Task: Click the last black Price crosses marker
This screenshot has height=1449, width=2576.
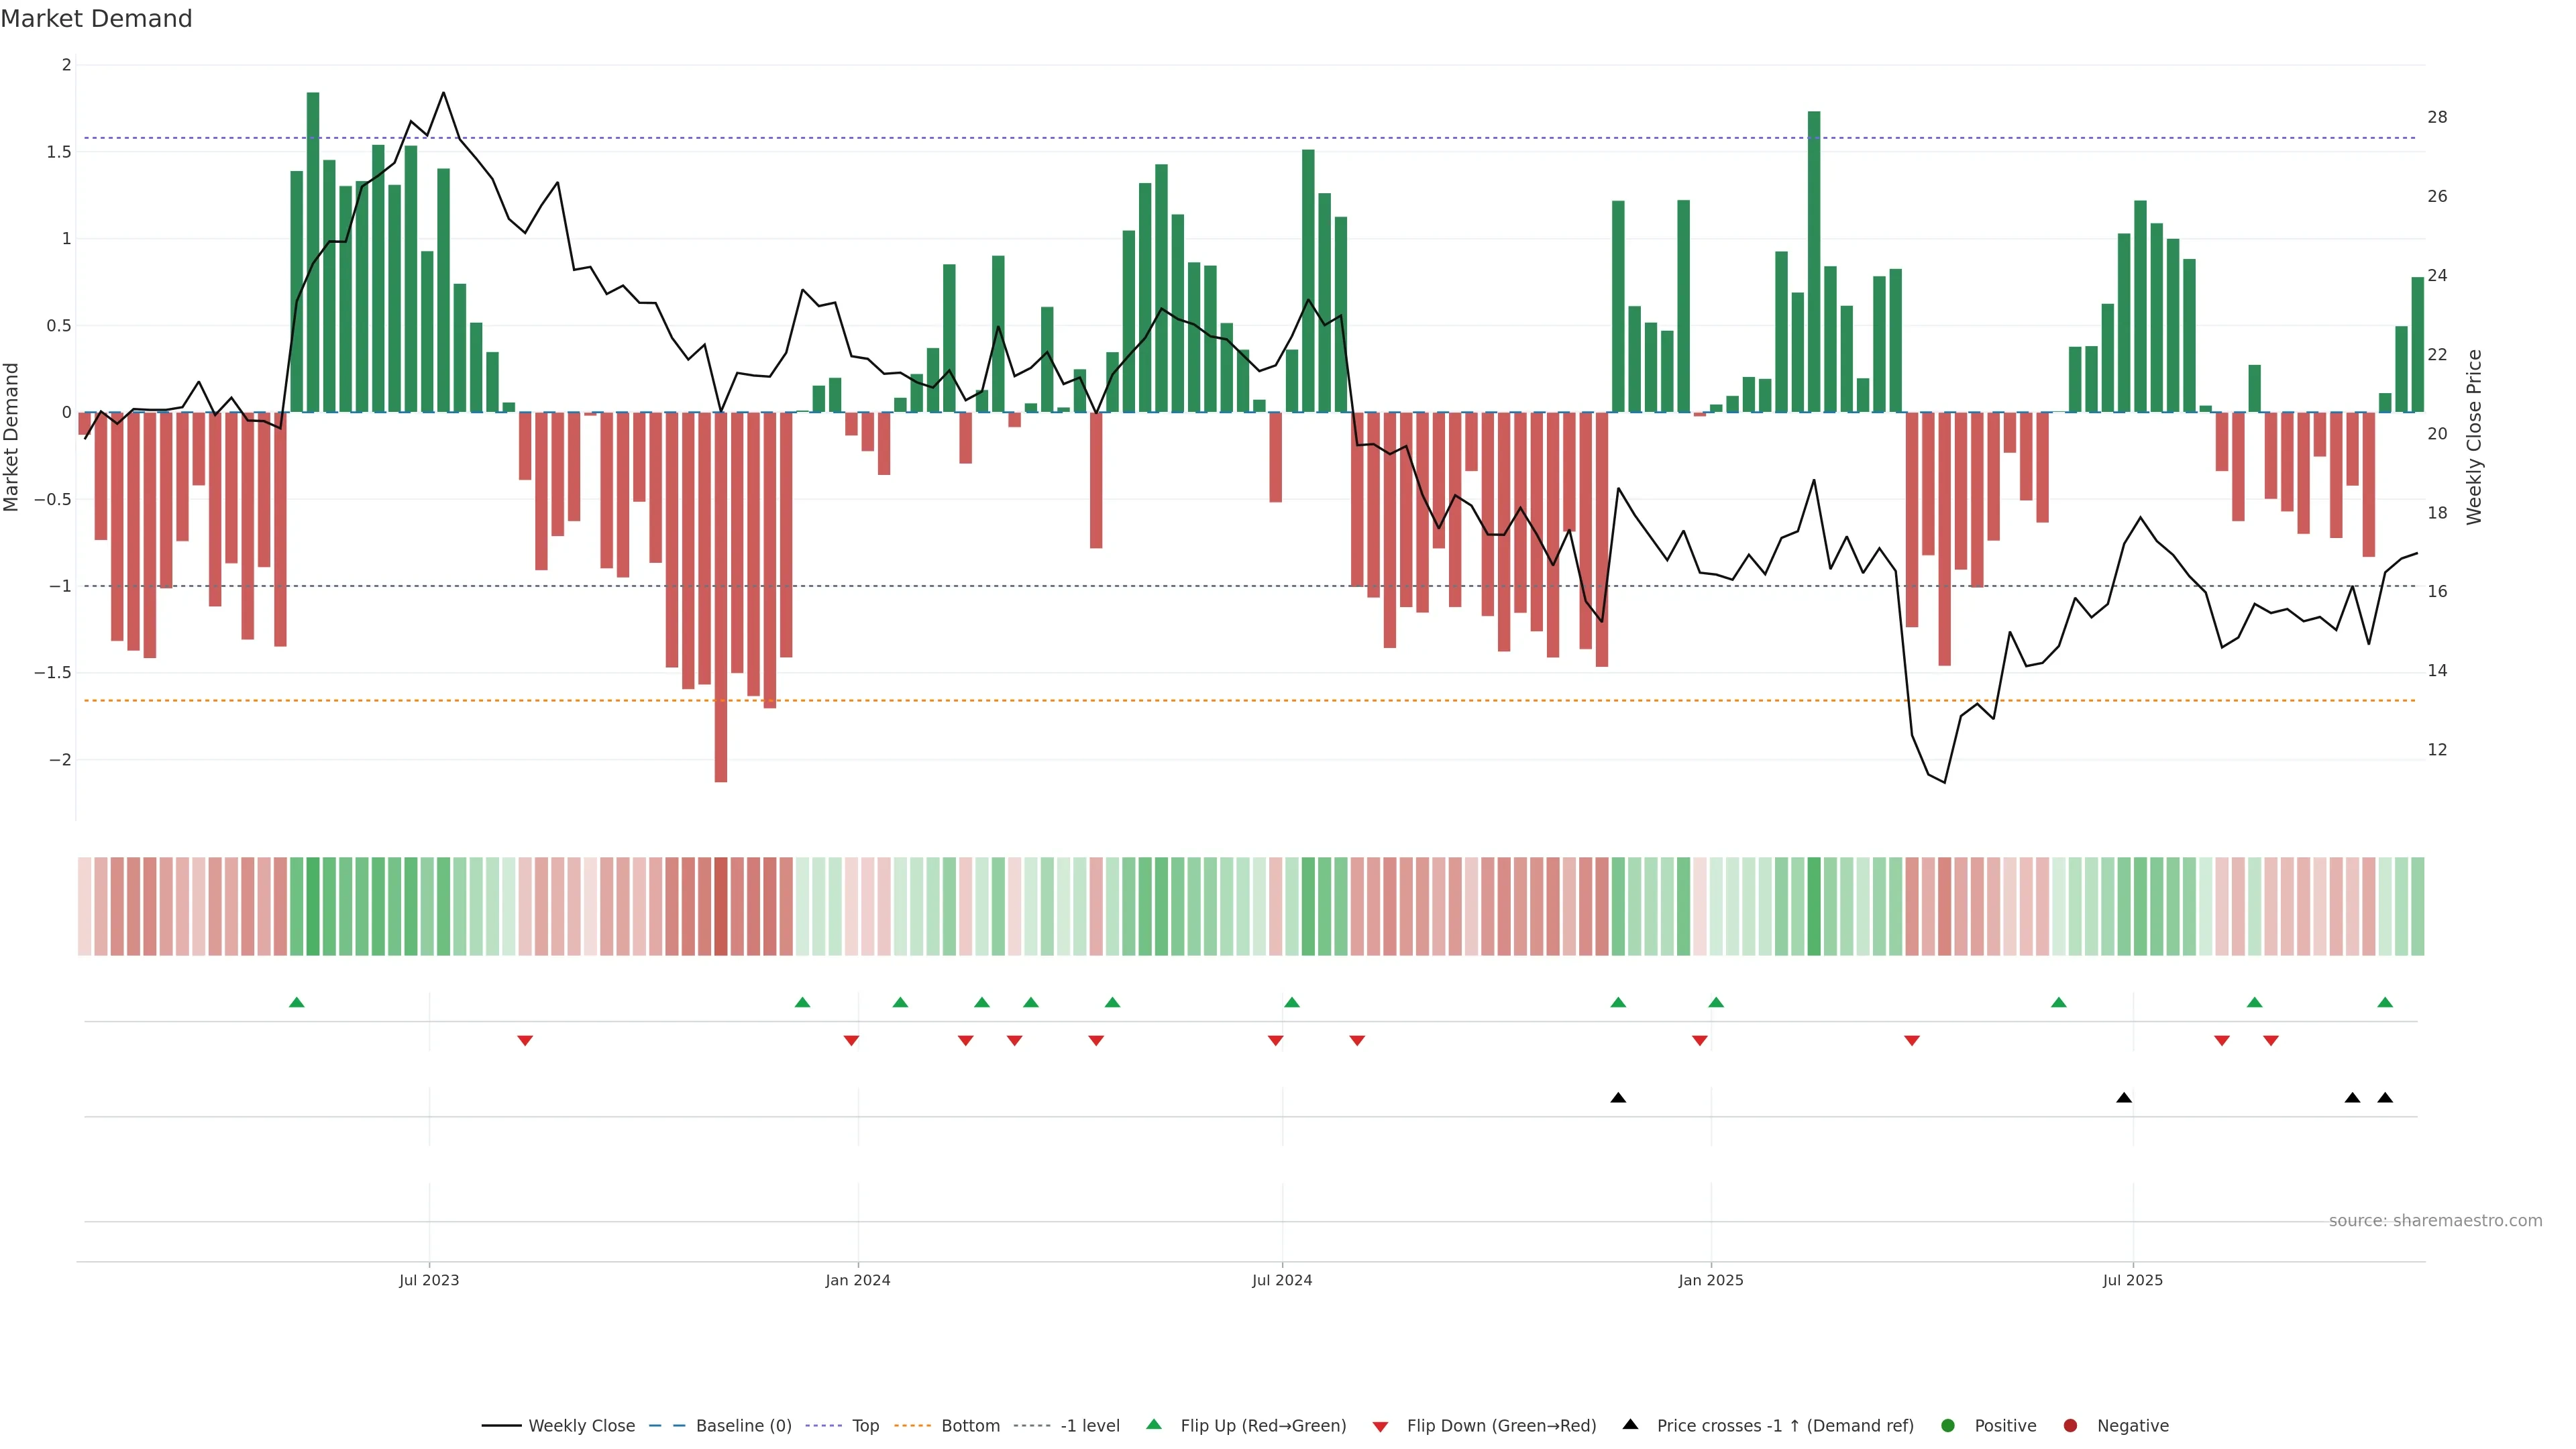Action: coord(2385,1098)
